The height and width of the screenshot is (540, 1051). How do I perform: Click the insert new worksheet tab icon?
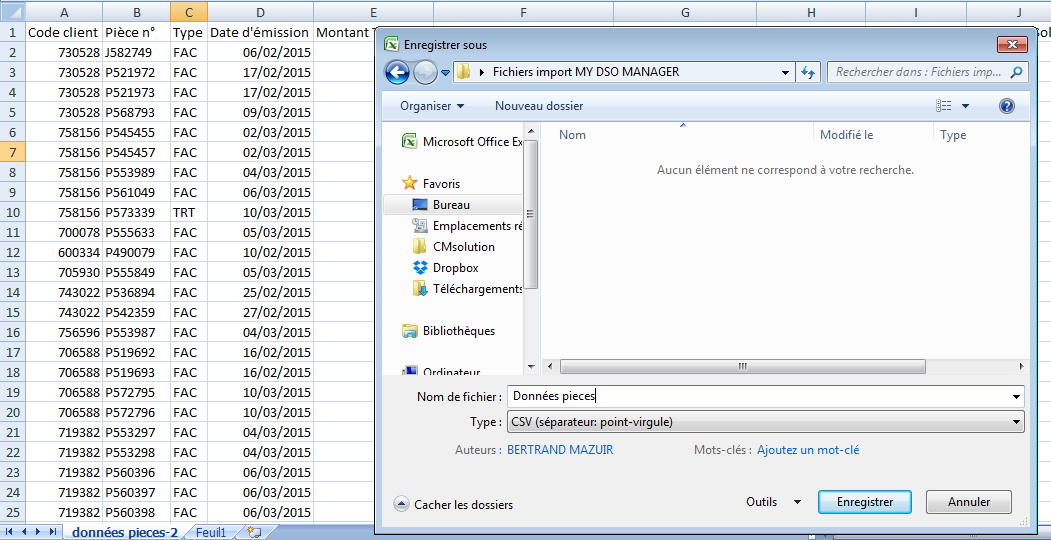point(253,532)
